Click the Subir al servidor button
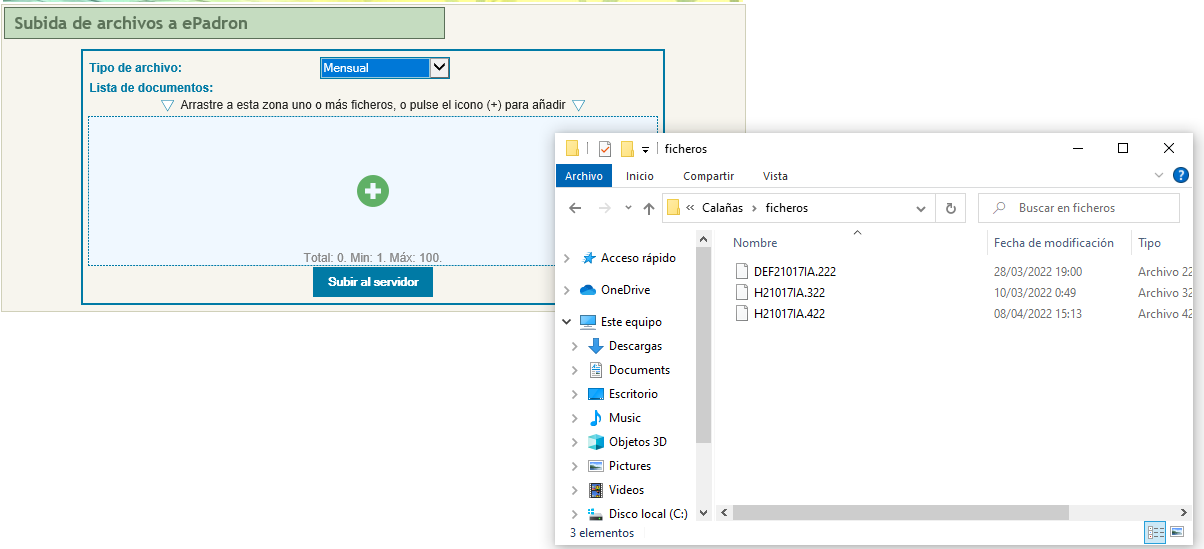This screenshot has height=549, width=1204. click(x=373, y=282)
